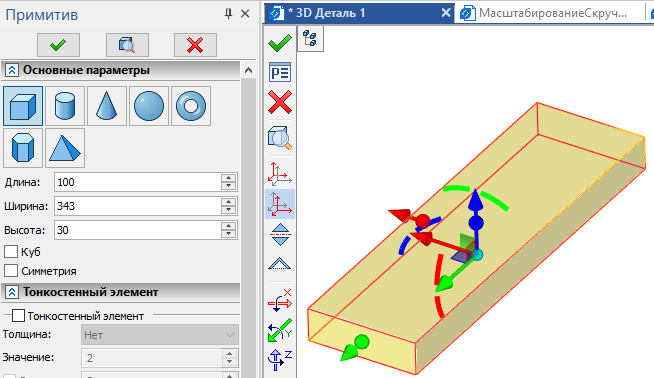This screenshot has width=654, height=378.
Task: Cancel primitive with red X button
Action: [195, 45]
